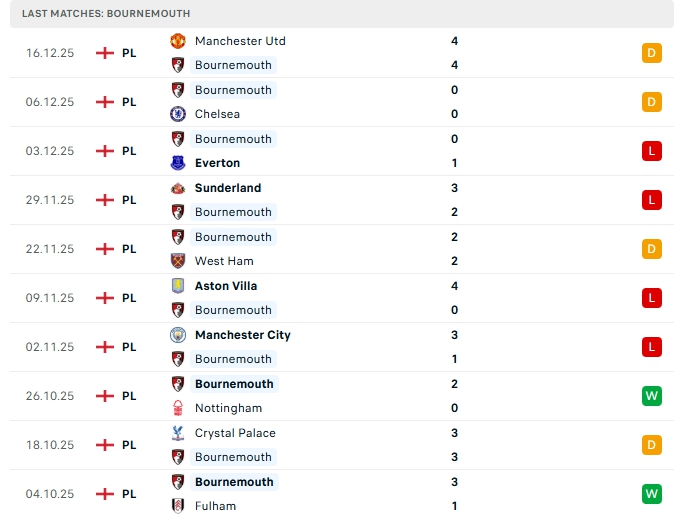Click the Everton club crest icon
Screen dimensions: 683x517
coord(178,163)
